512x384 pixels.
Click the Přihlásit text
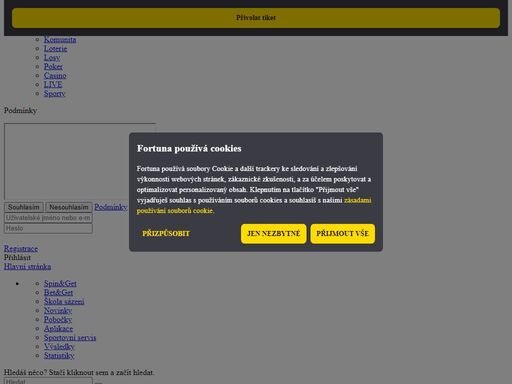(17, 258)
